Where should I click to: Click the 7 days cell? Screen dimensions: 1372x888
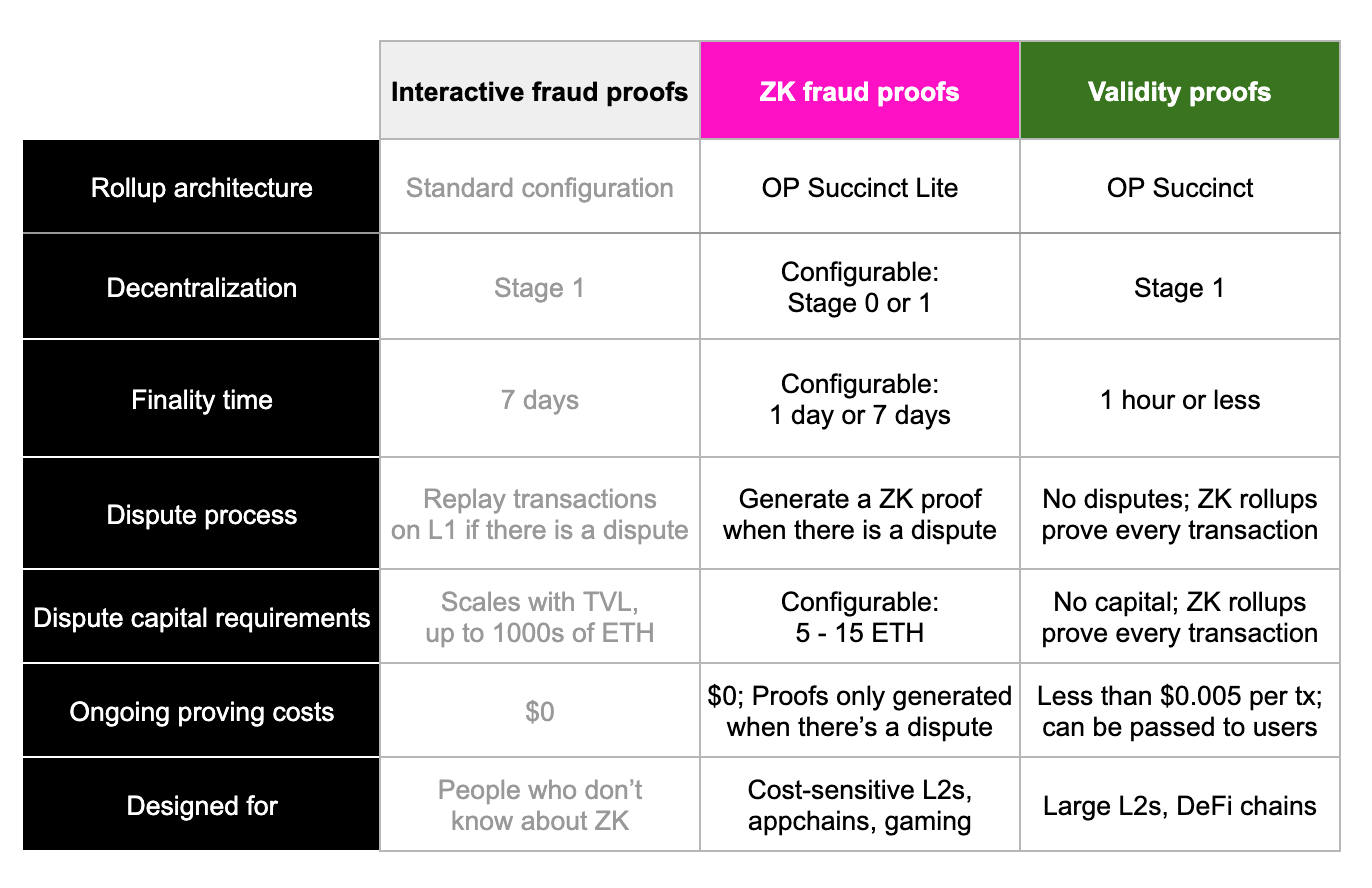point(539,400)
